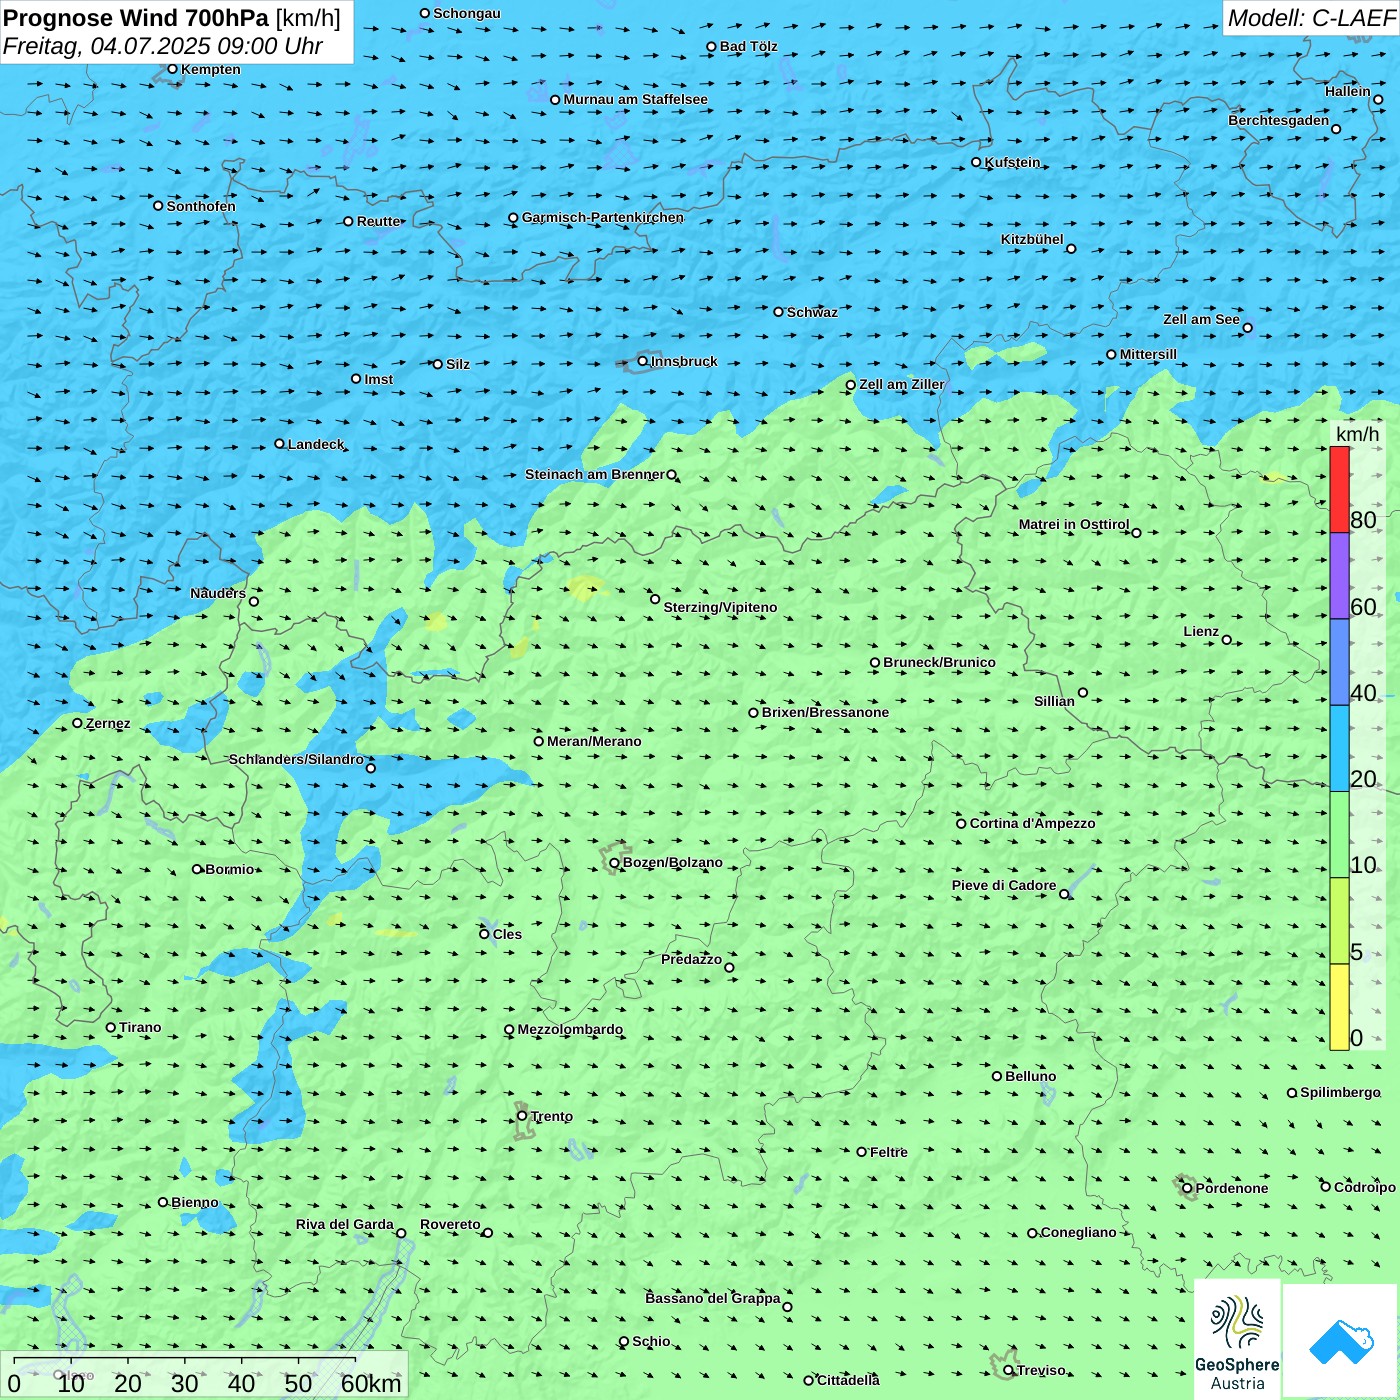Click the 'Codroipo' label
The height and width of the screenshot is (1400, 1400).
tap(1365, 1187)
